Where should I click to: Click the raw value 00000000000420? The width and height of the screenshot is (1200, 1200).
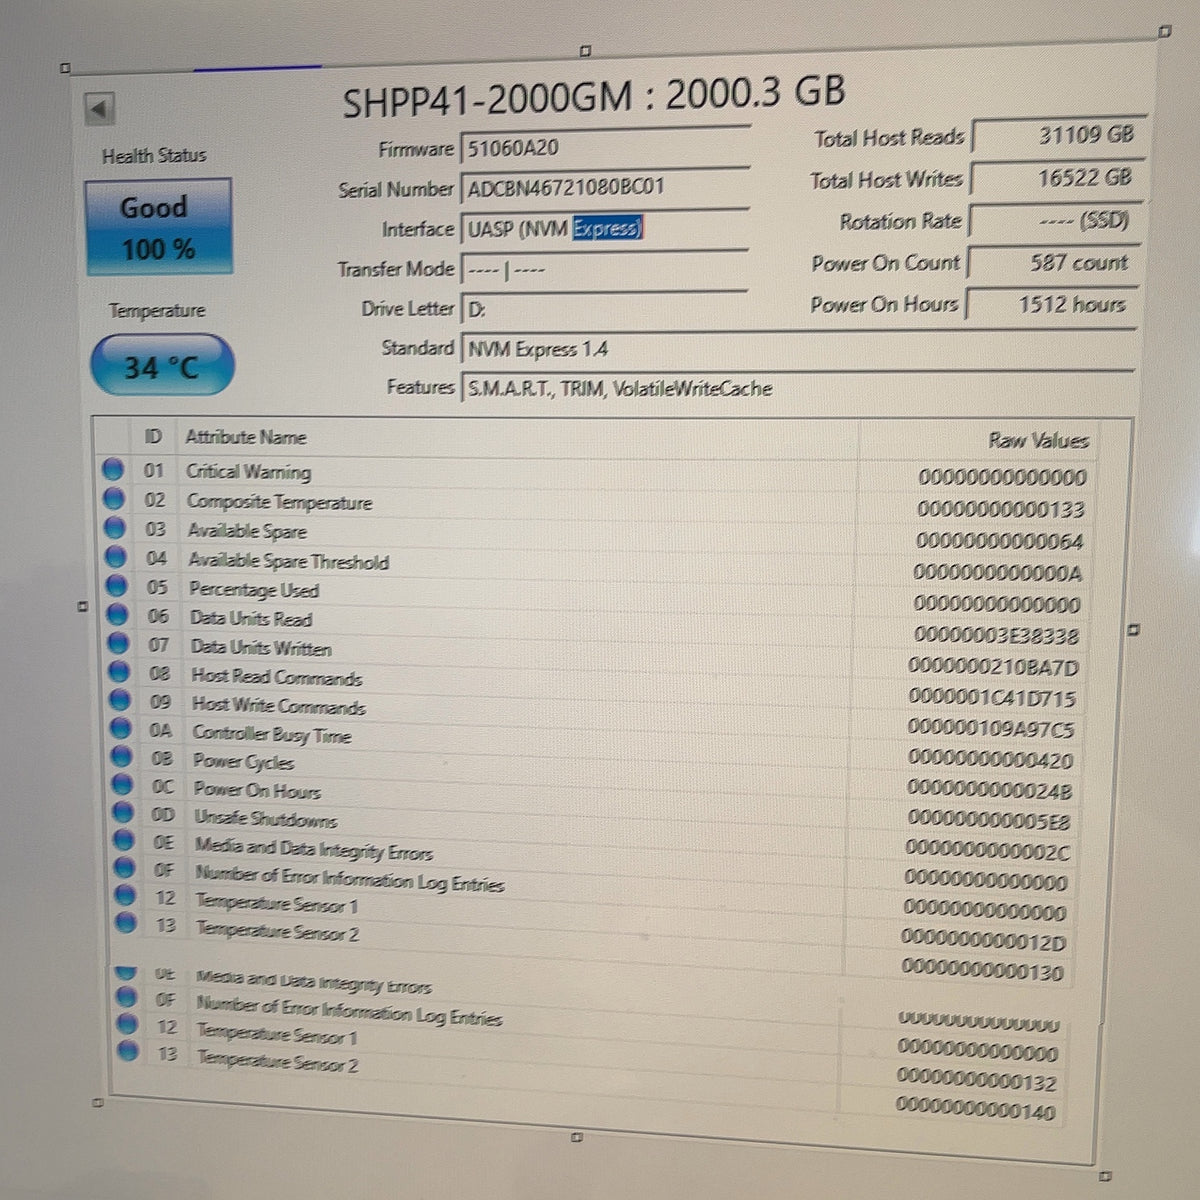point(990,760)
